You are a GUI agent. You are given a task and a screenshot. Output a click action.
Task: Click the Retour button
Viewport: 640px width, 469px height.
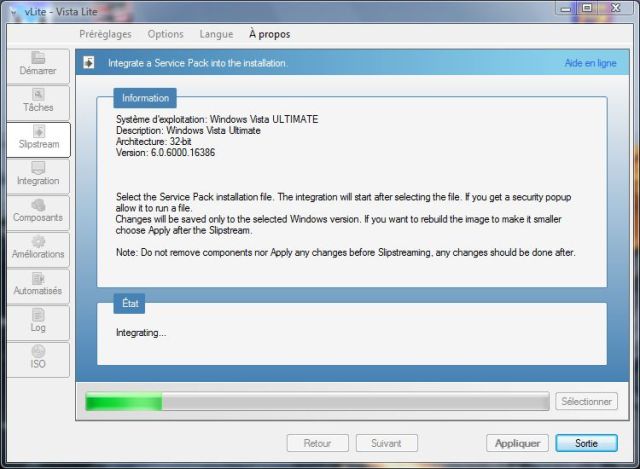tap(318, 443)
